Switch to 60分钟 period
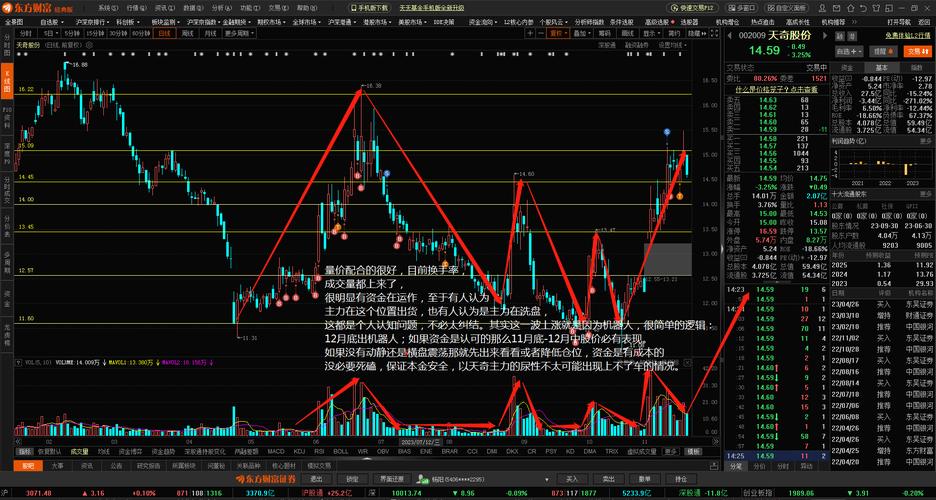Image resolution: width=936 pixels, height=500 pixels. [141, 33]
